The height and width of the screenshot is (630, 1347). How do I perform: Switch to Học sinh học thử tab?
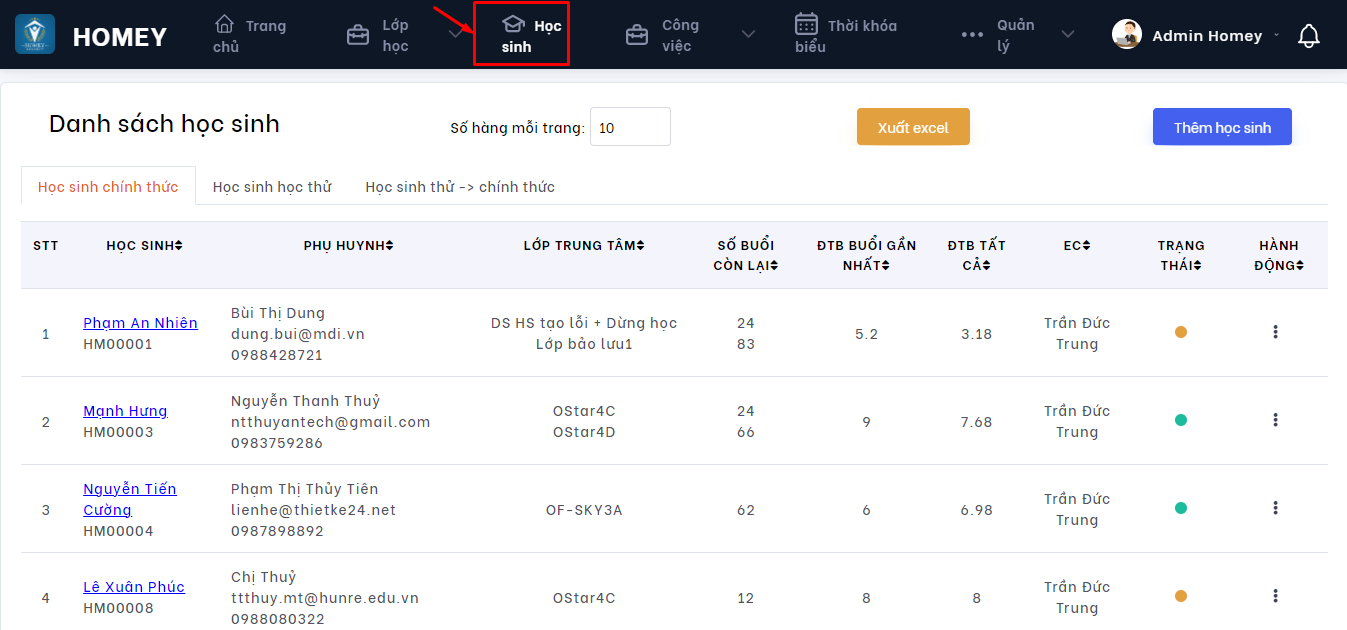point(272,187)
